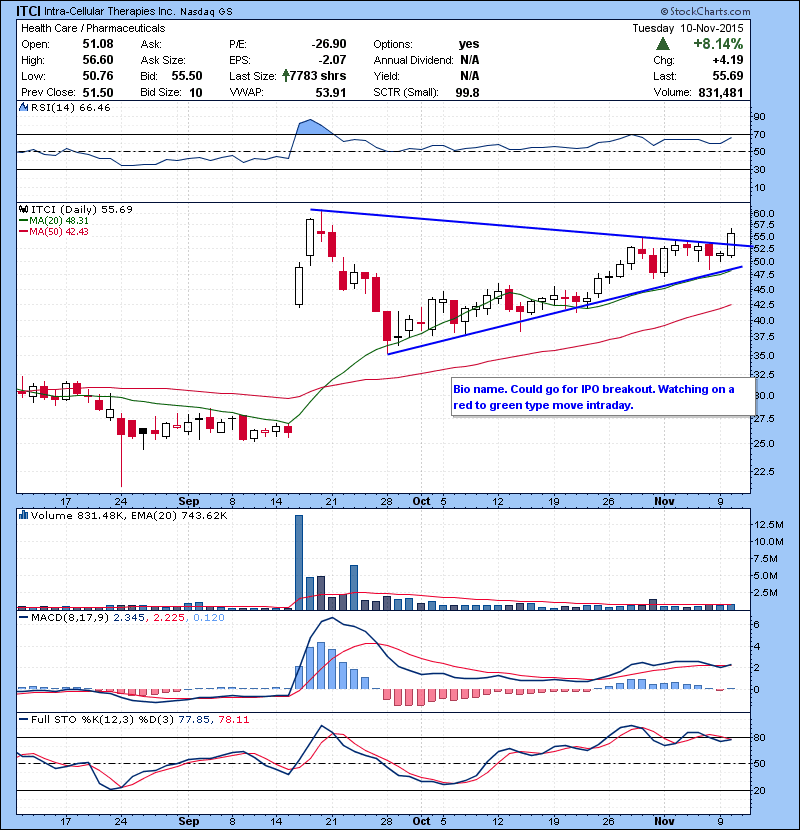
Task: Click the EPS value -2.07
Action: 332,60
